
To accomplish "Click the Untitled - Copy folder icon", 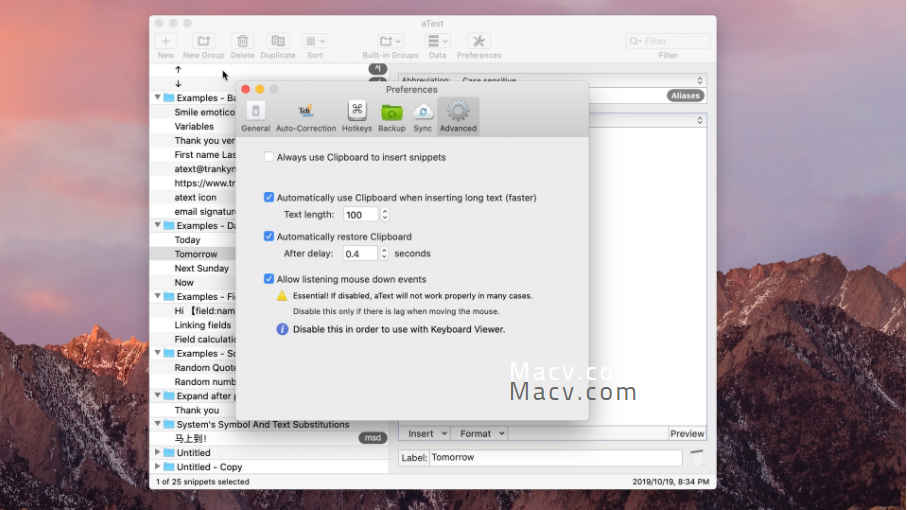I will (169, 467).
